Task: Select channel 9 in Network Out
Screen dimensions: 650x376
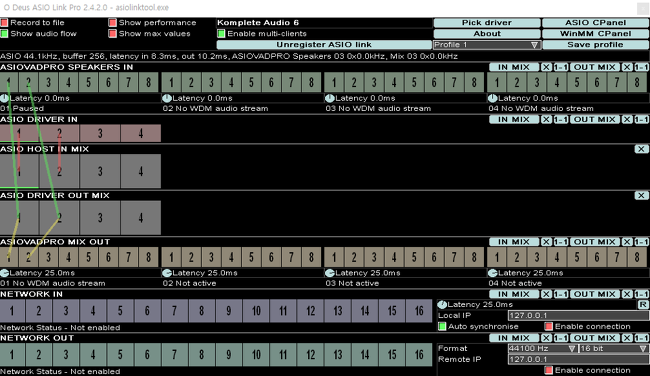Action: click(228, 354)
